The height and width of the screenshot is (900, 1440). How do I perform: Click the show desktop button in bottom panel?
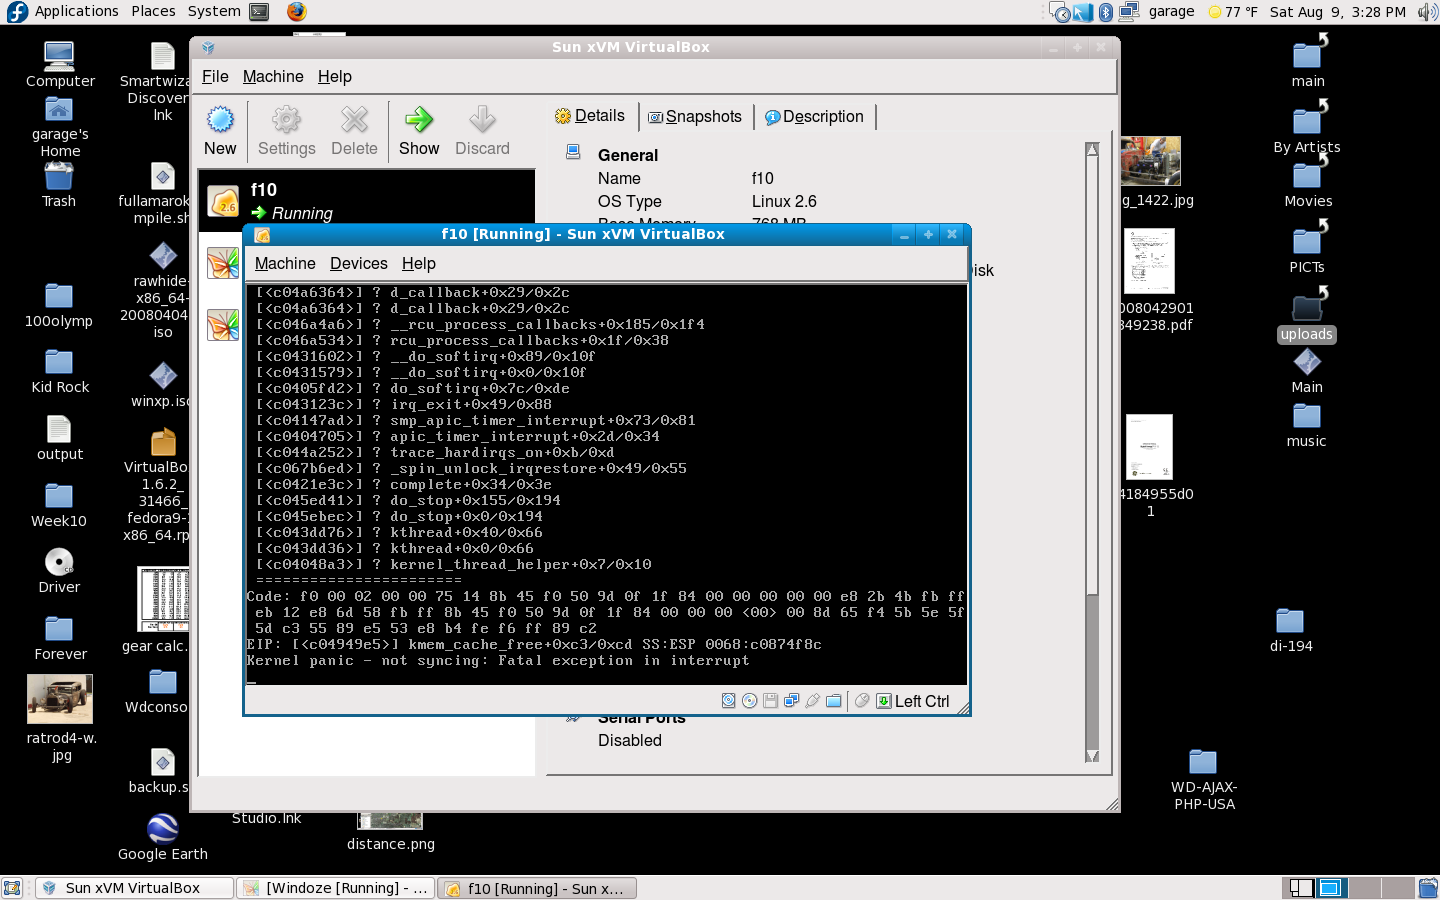[x=12, y=888]
